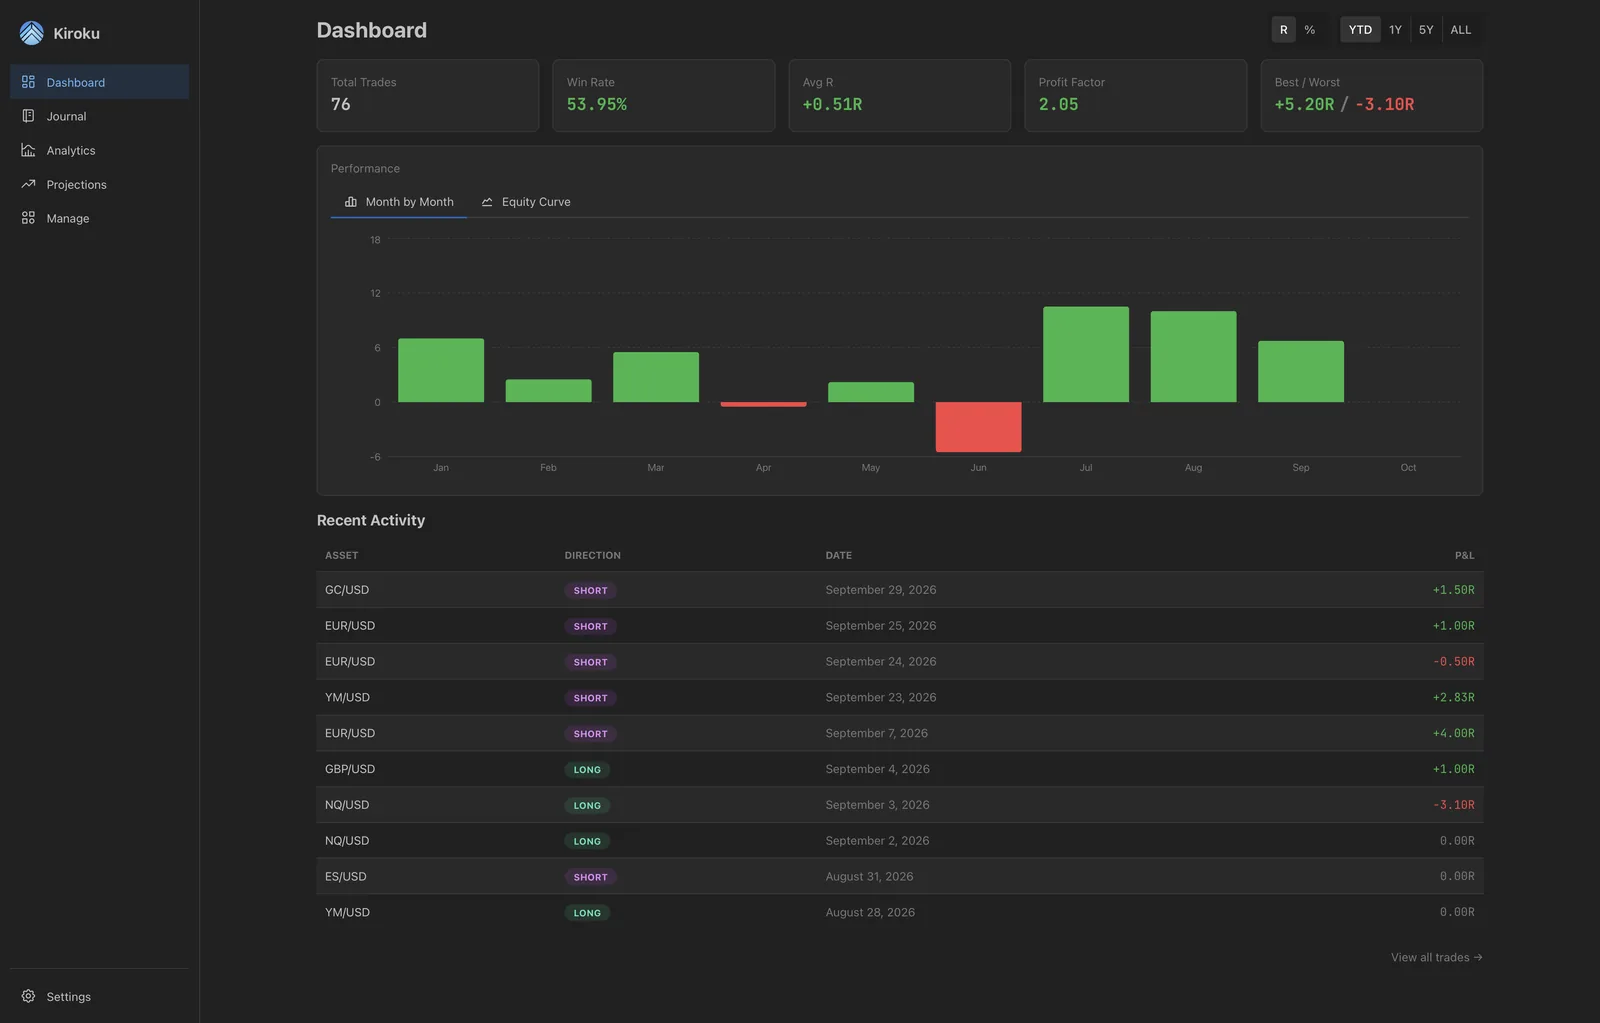The image size is (1600, 1023).
Task: Click the +2.83R P&L value
Action: 1453,698
